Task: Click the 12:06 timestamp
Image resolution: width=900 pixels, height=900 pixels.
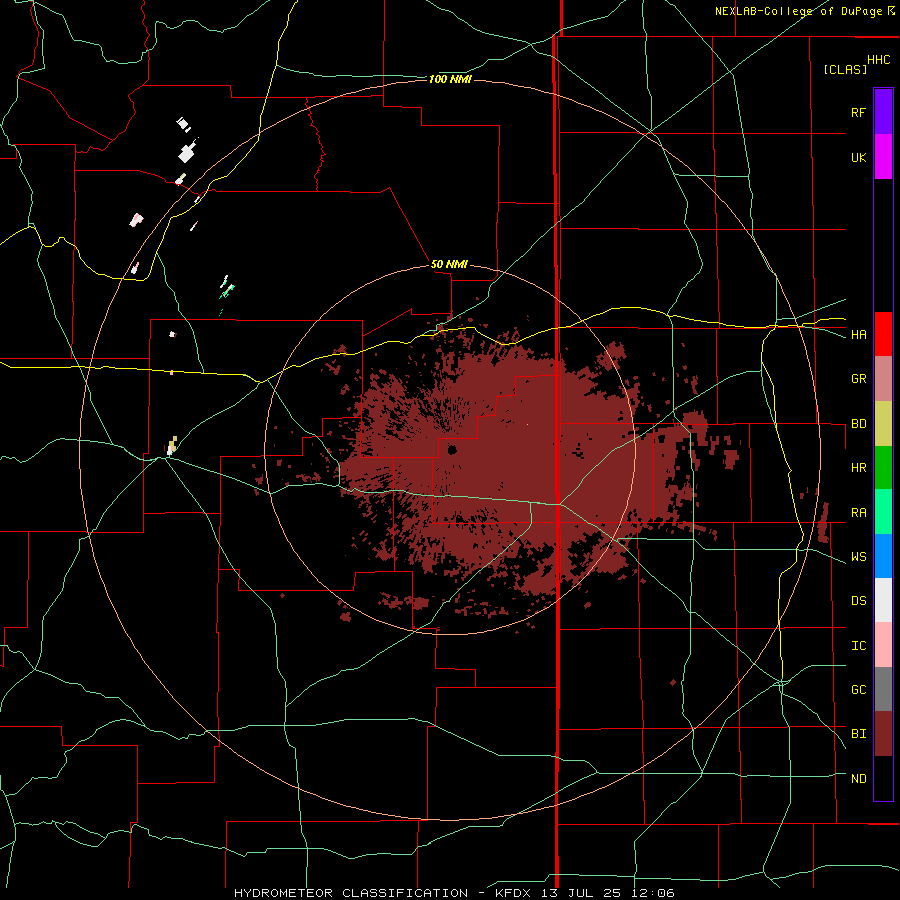Action: (x=653, y=893)
